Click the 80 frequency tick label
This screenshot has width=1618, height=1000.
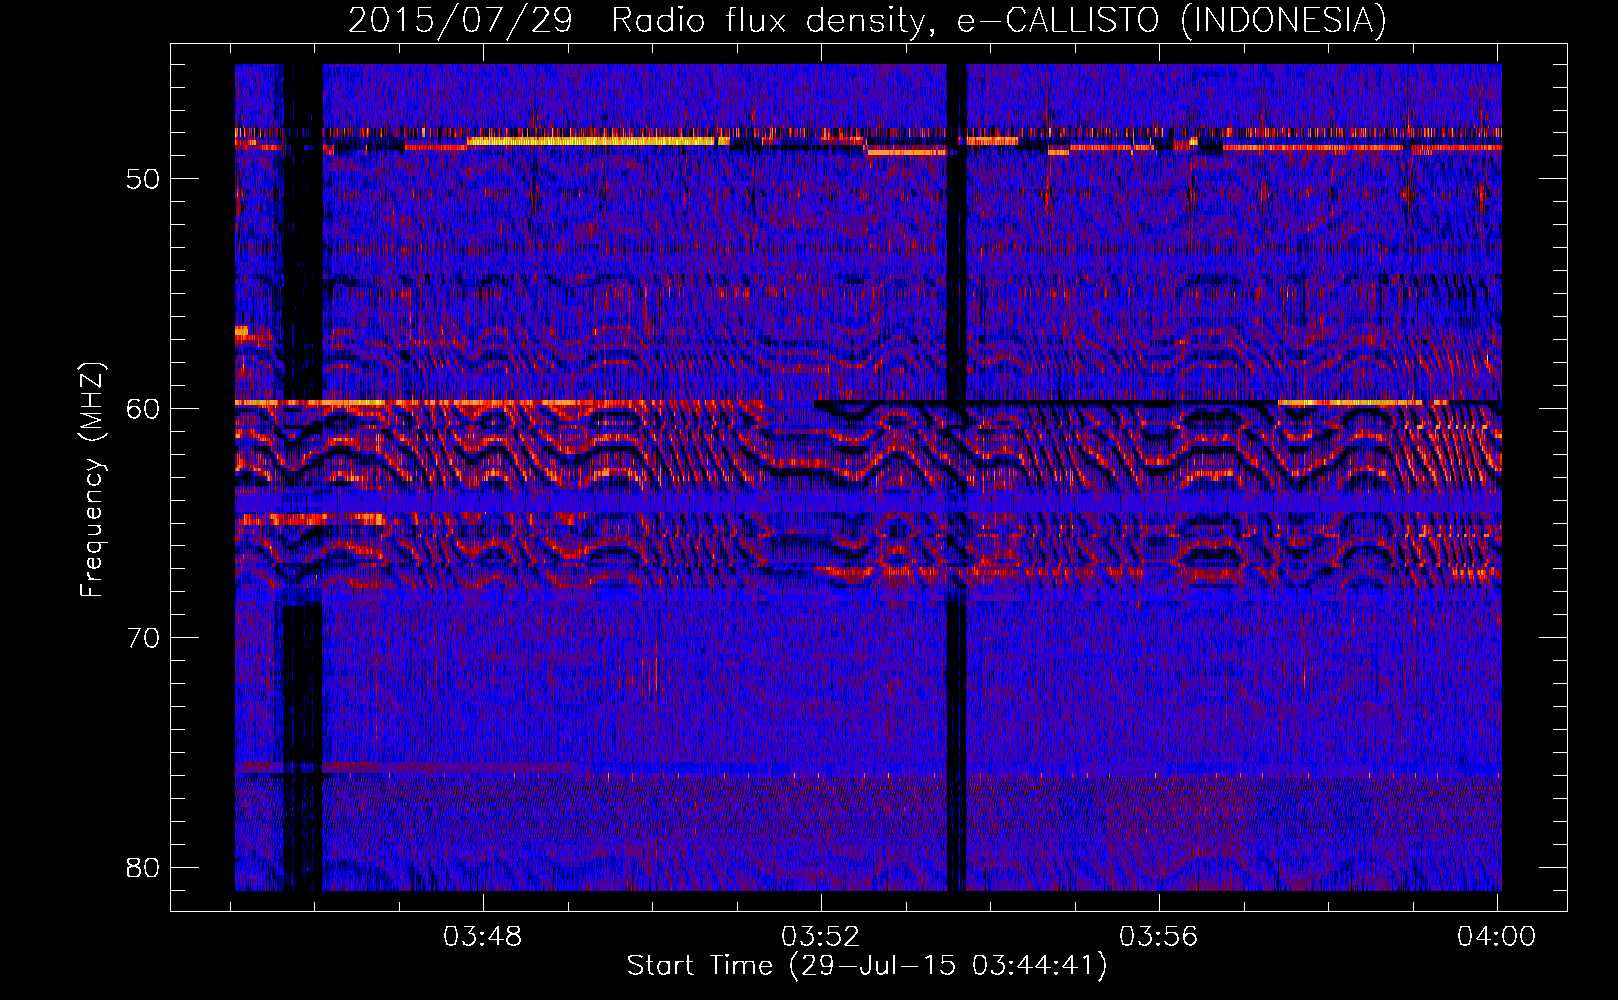tap(143, 867)
